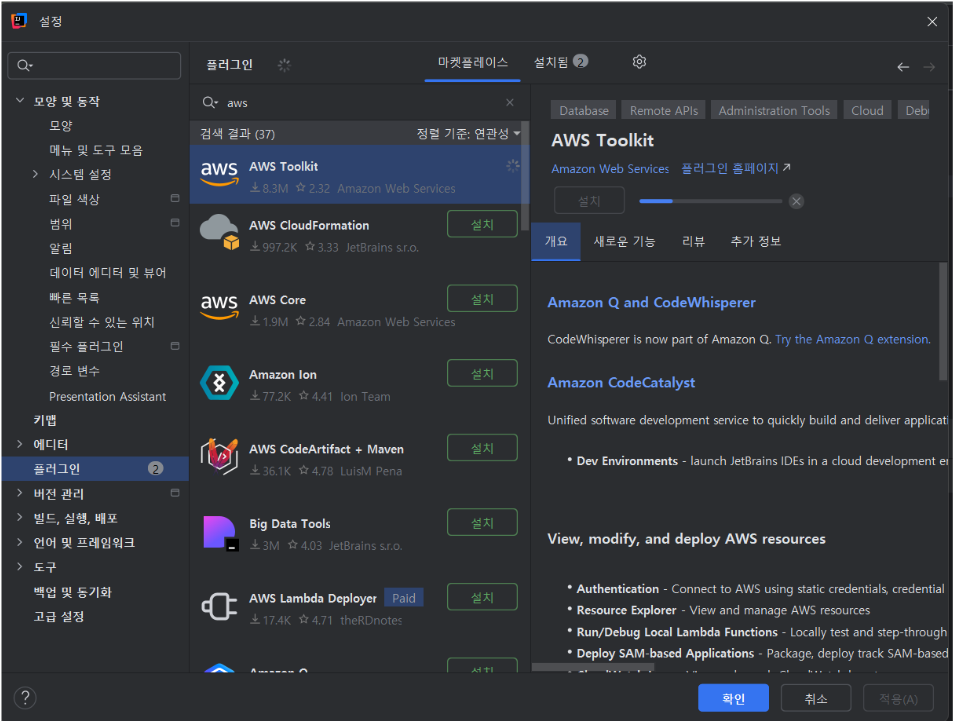Collapse the 모양 및 동작 tree section
Viewport: 954px width, 722px height.
point(19,100)
